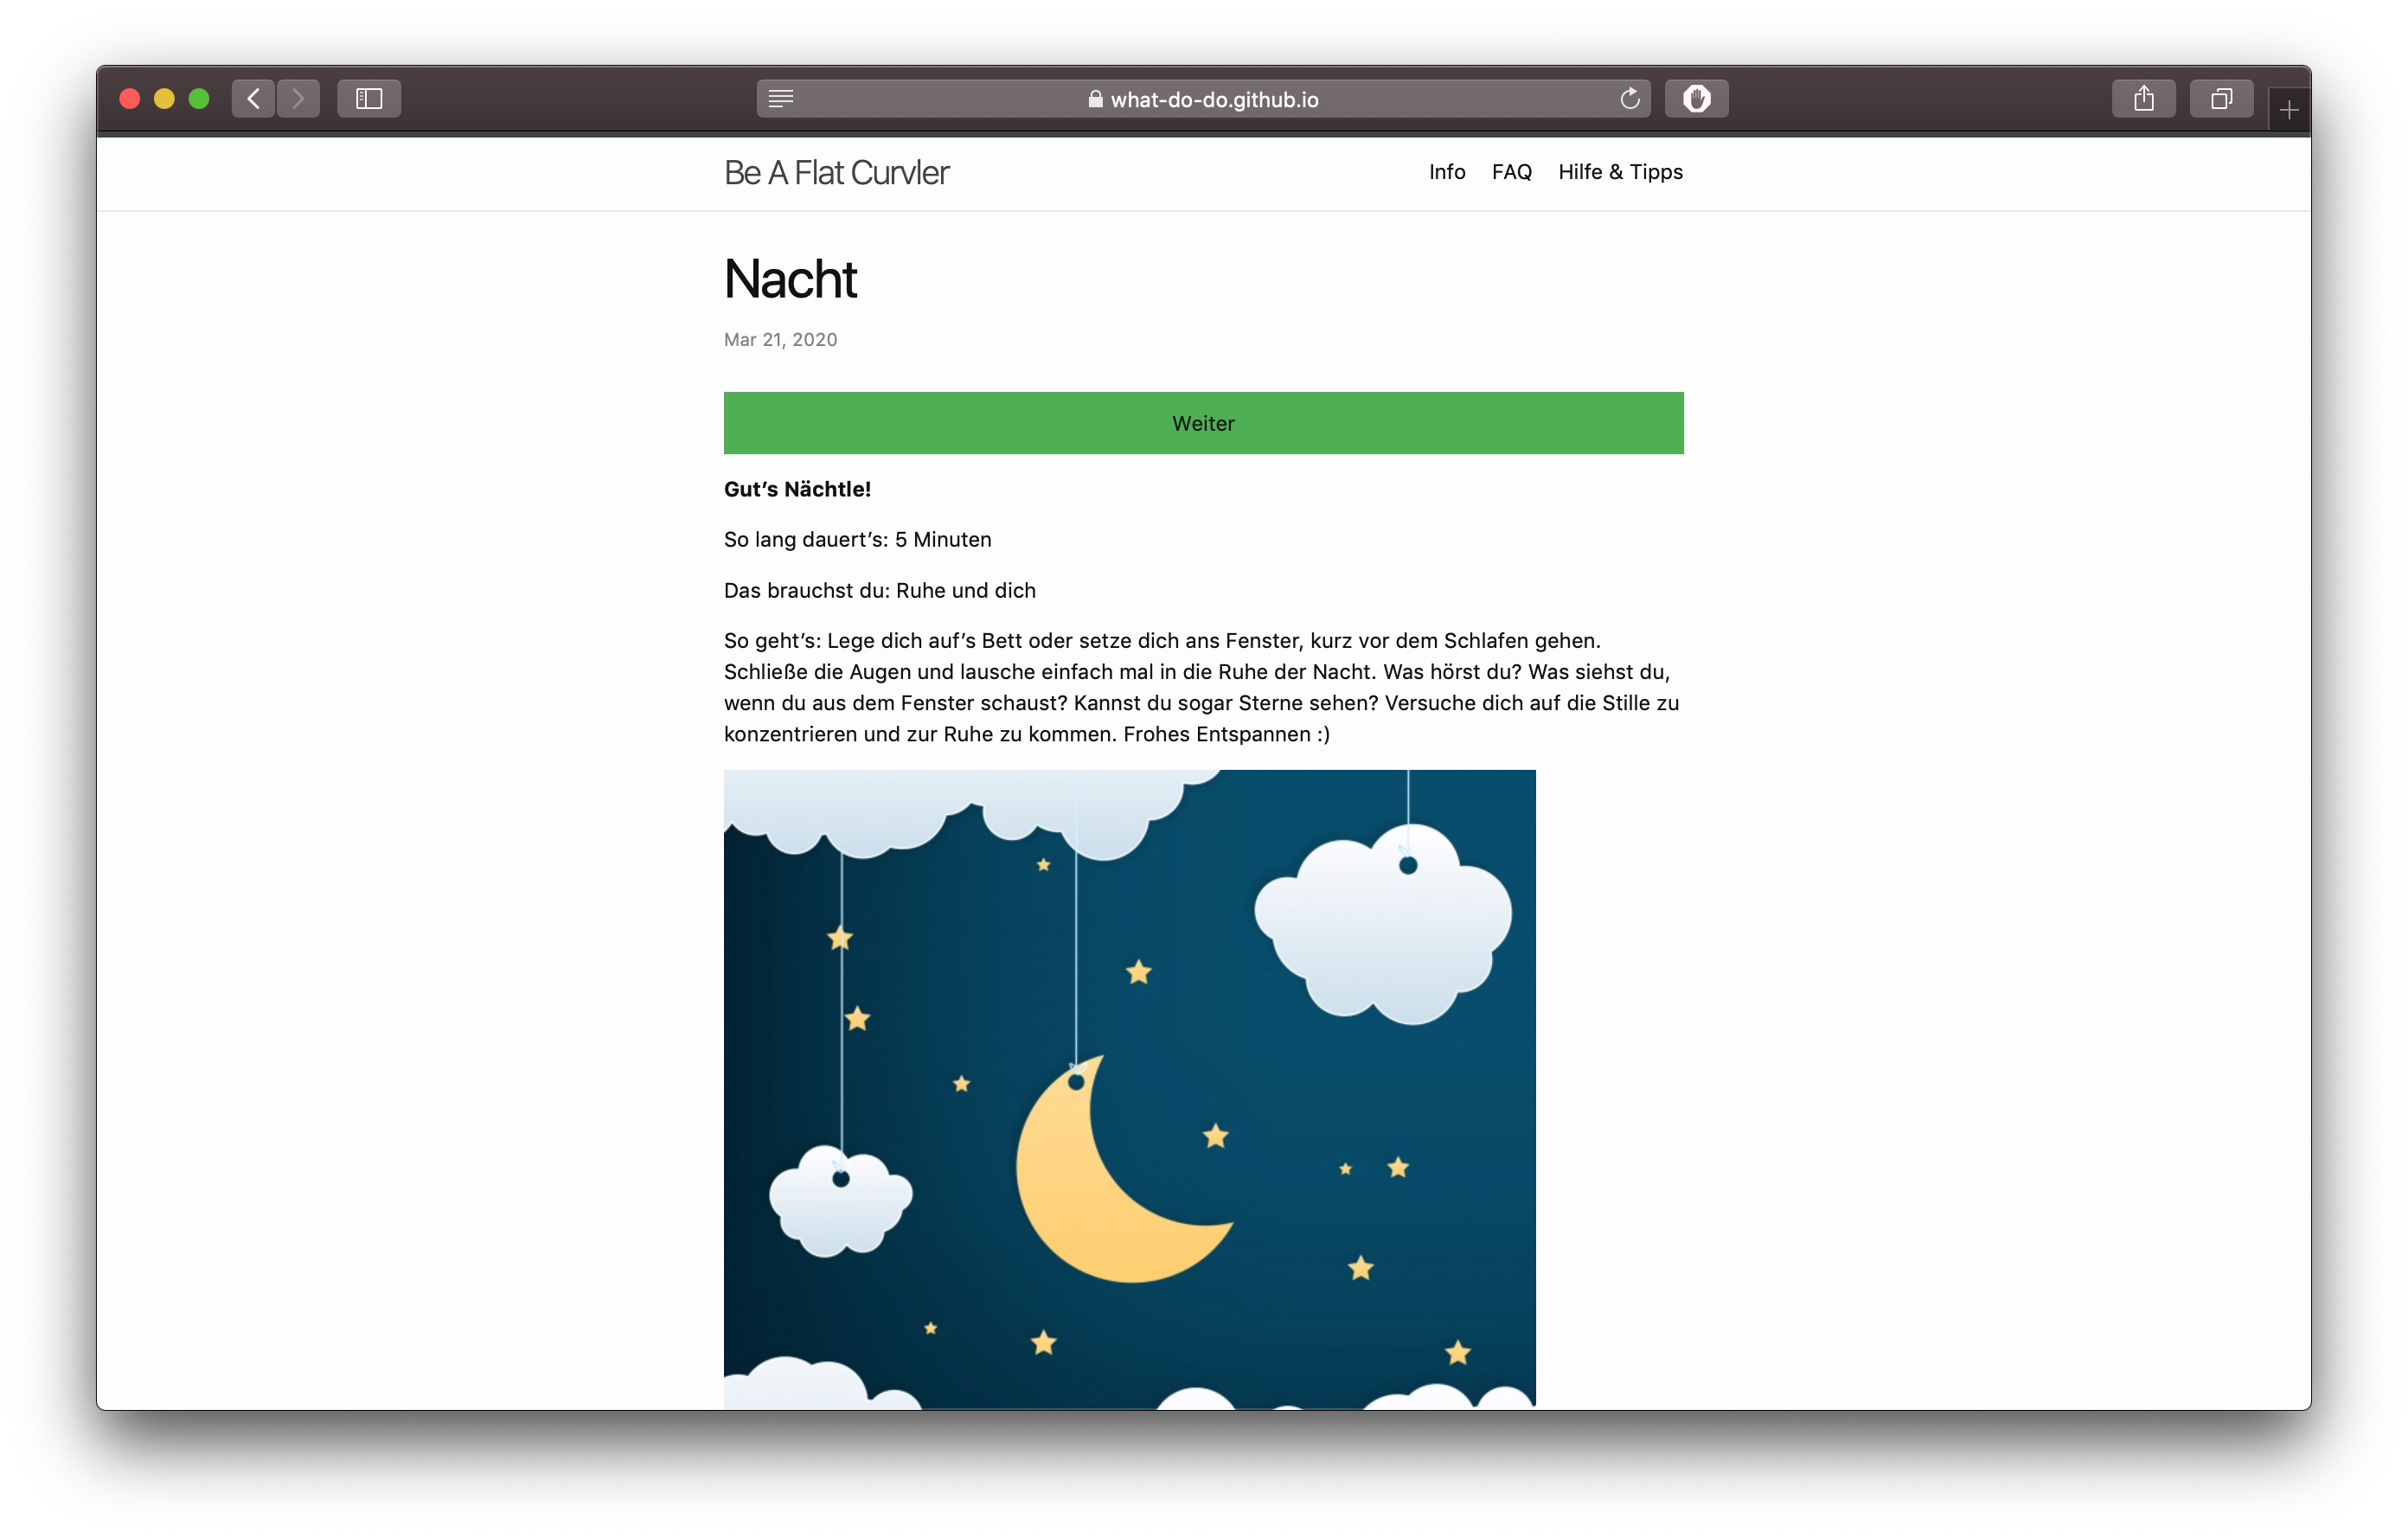Click the Safari back arrow button
The image size is (2408, 1538).
coord(253,98)
